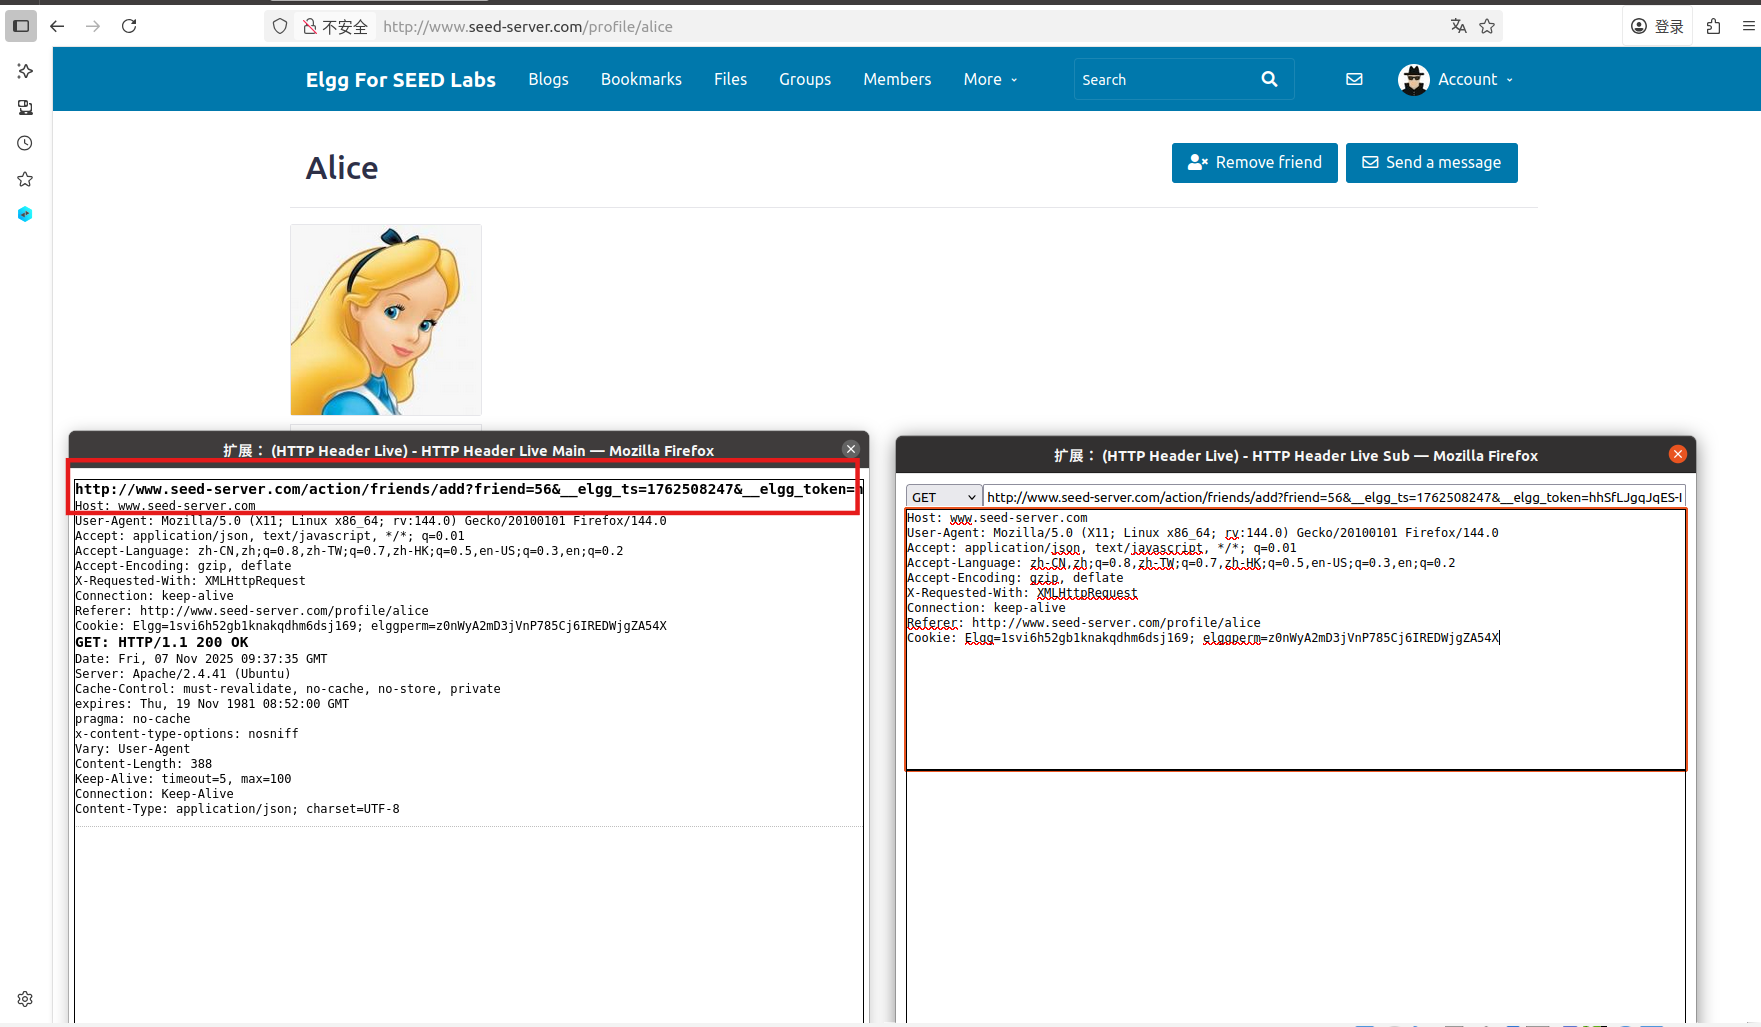Open the AI chatbot sparkle sidebar icon
1761x1027 pixels.
point(25,71)
